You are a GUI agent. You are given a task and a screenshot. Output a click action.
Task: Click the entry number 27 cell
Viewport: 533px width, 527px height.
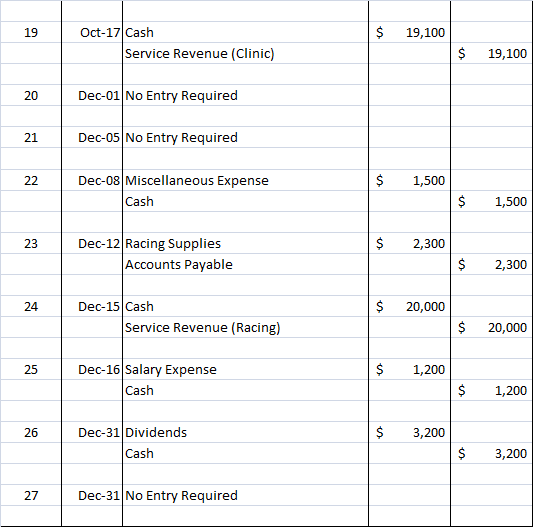click(x=31, y=495)
